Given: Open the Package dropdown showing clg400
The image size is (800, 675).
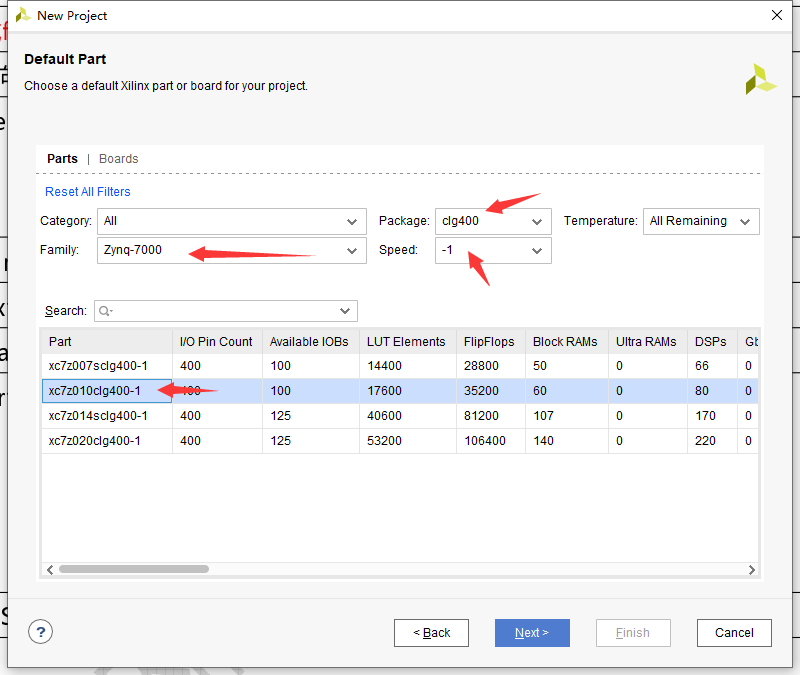Looking at the screenshot, I should tap(493, 221).
